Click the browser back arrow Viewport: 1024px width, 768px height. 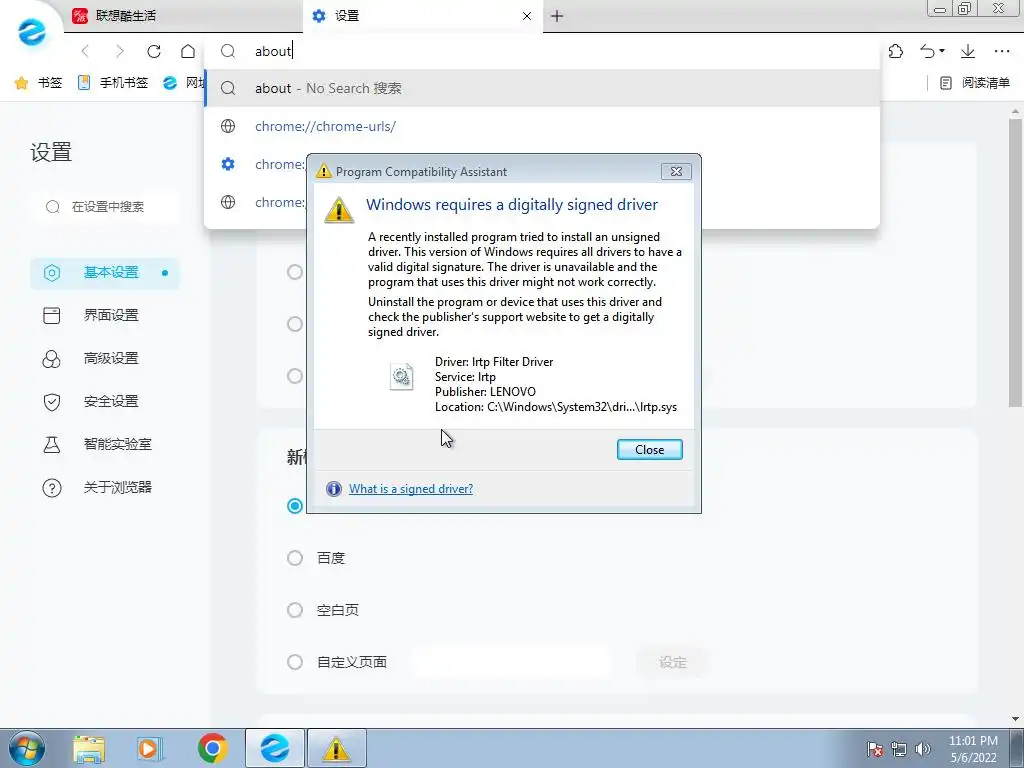(x=85, y=51)
